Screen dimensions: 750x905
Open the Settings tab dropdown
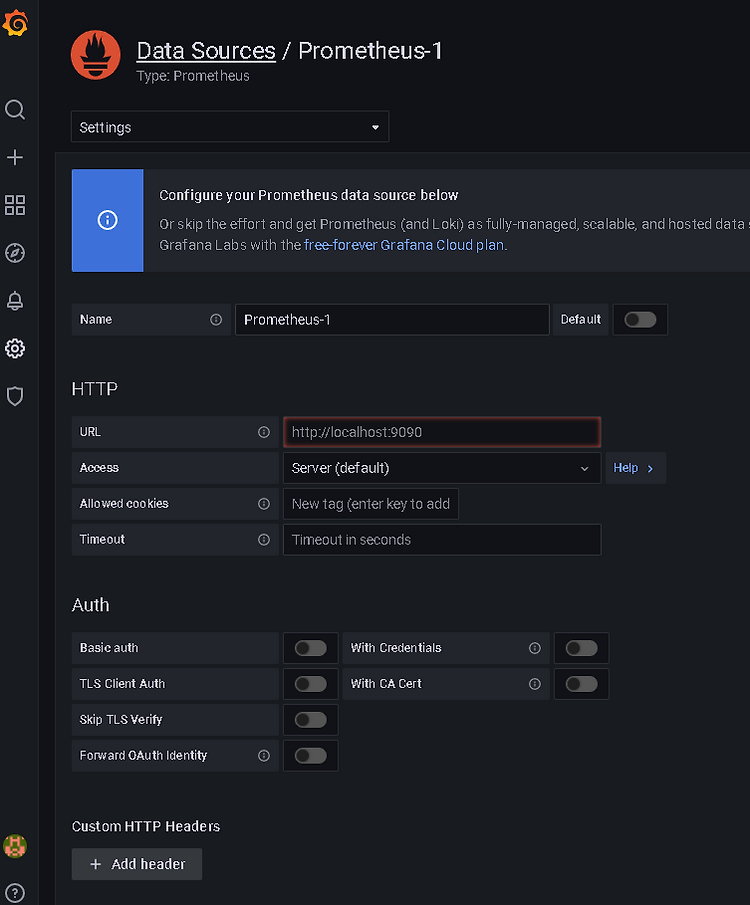[x=230, y=126]
